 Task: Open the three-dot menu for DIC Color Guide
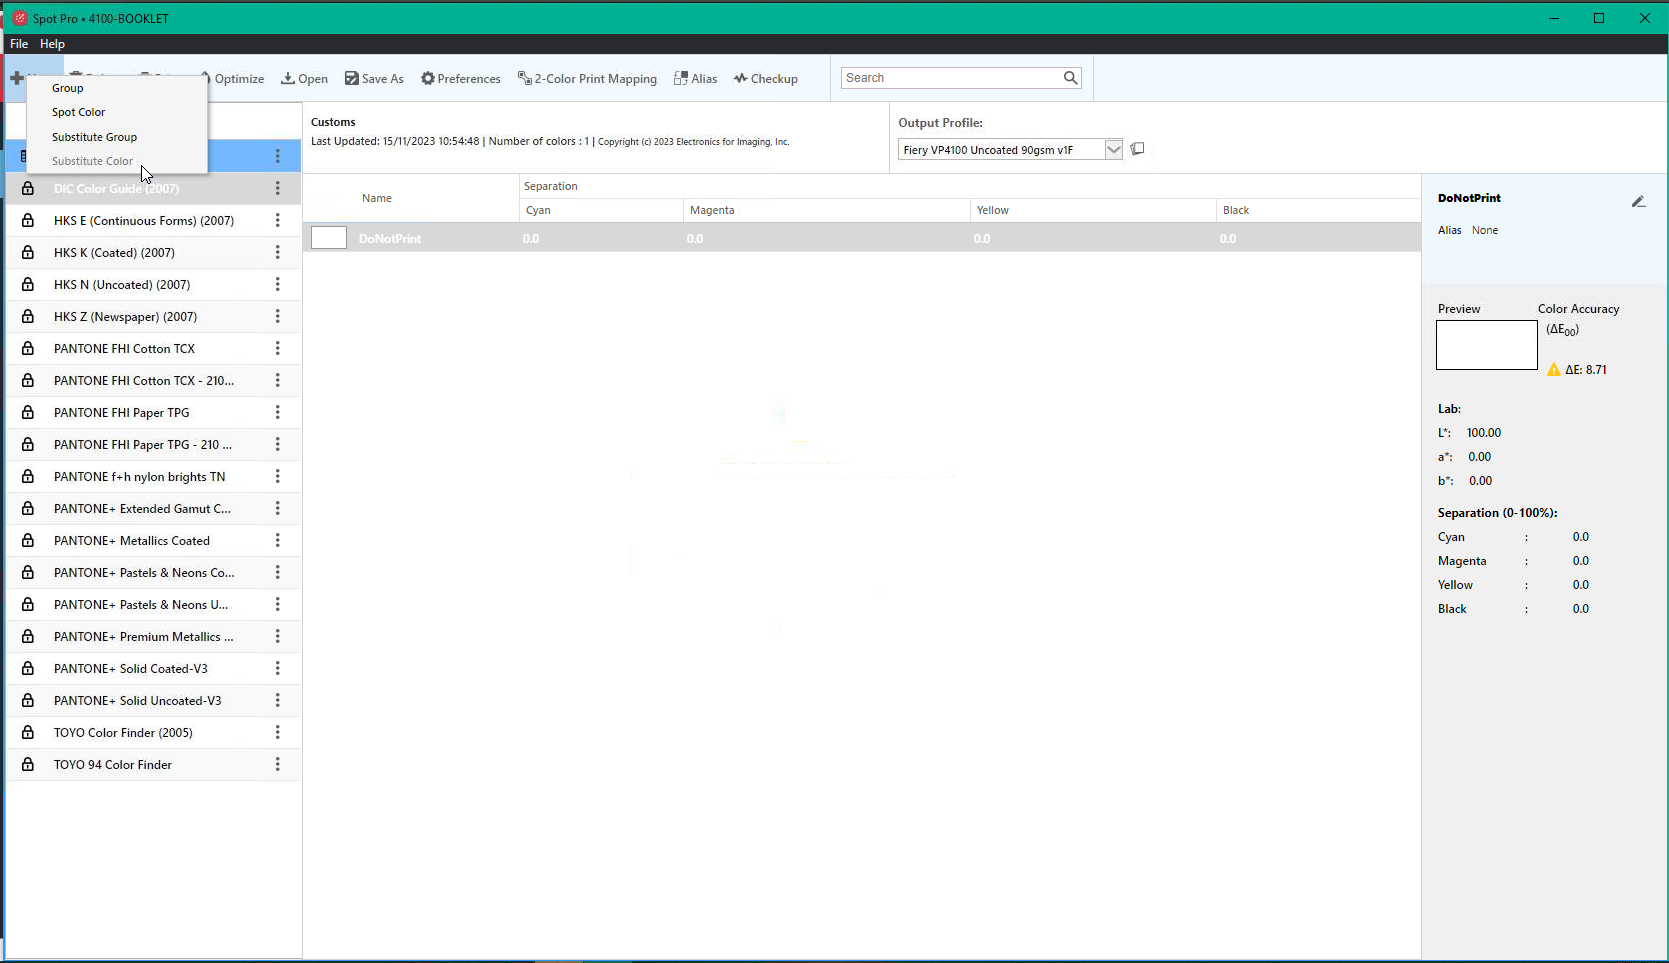(x=278, y=188)
